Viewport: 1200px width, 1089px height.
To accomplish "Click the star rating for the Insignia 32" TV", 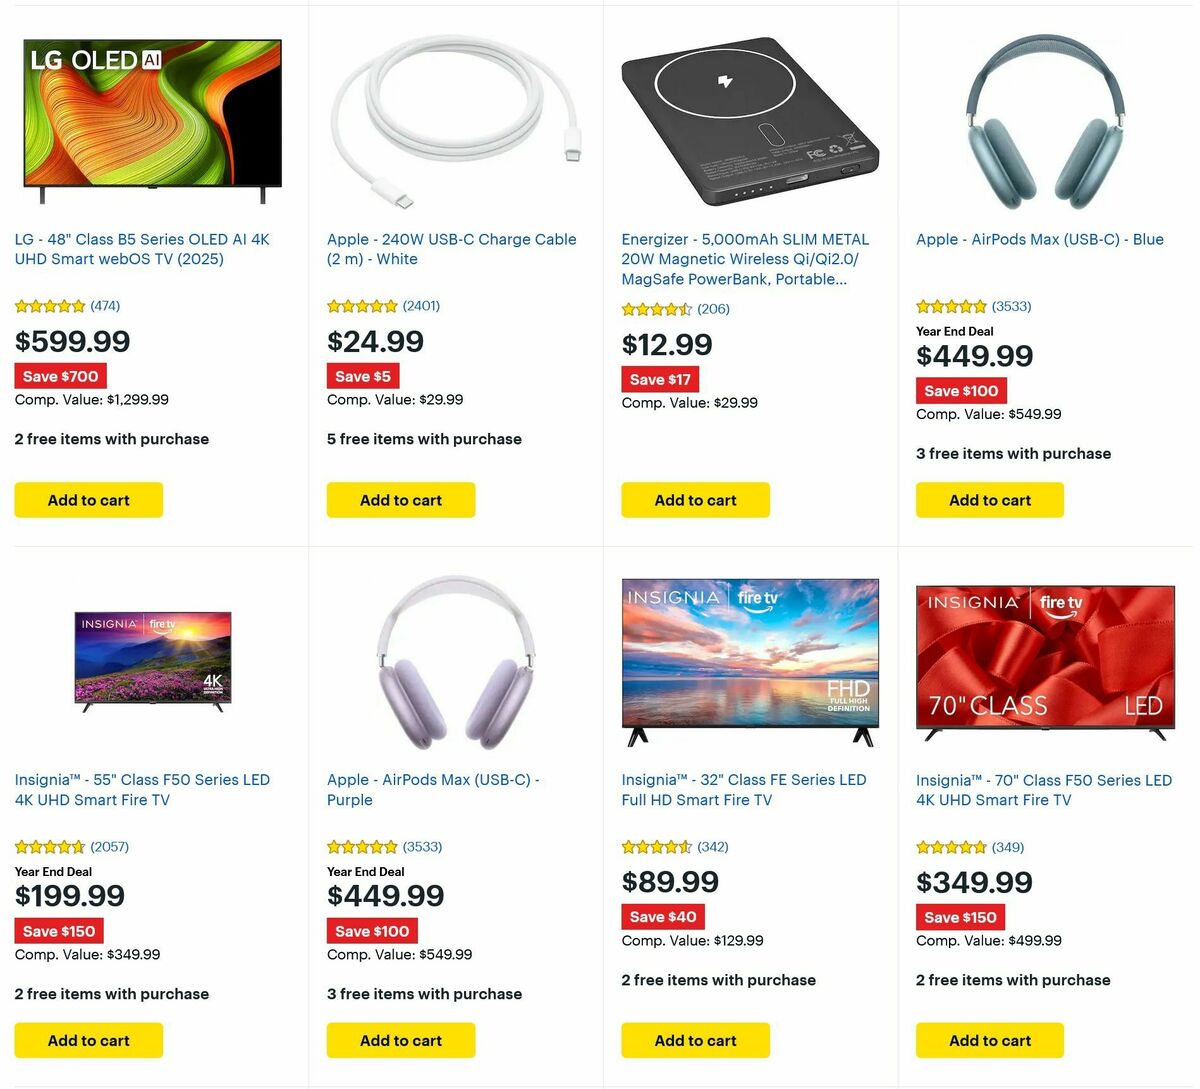I will (x=655, y=846).
